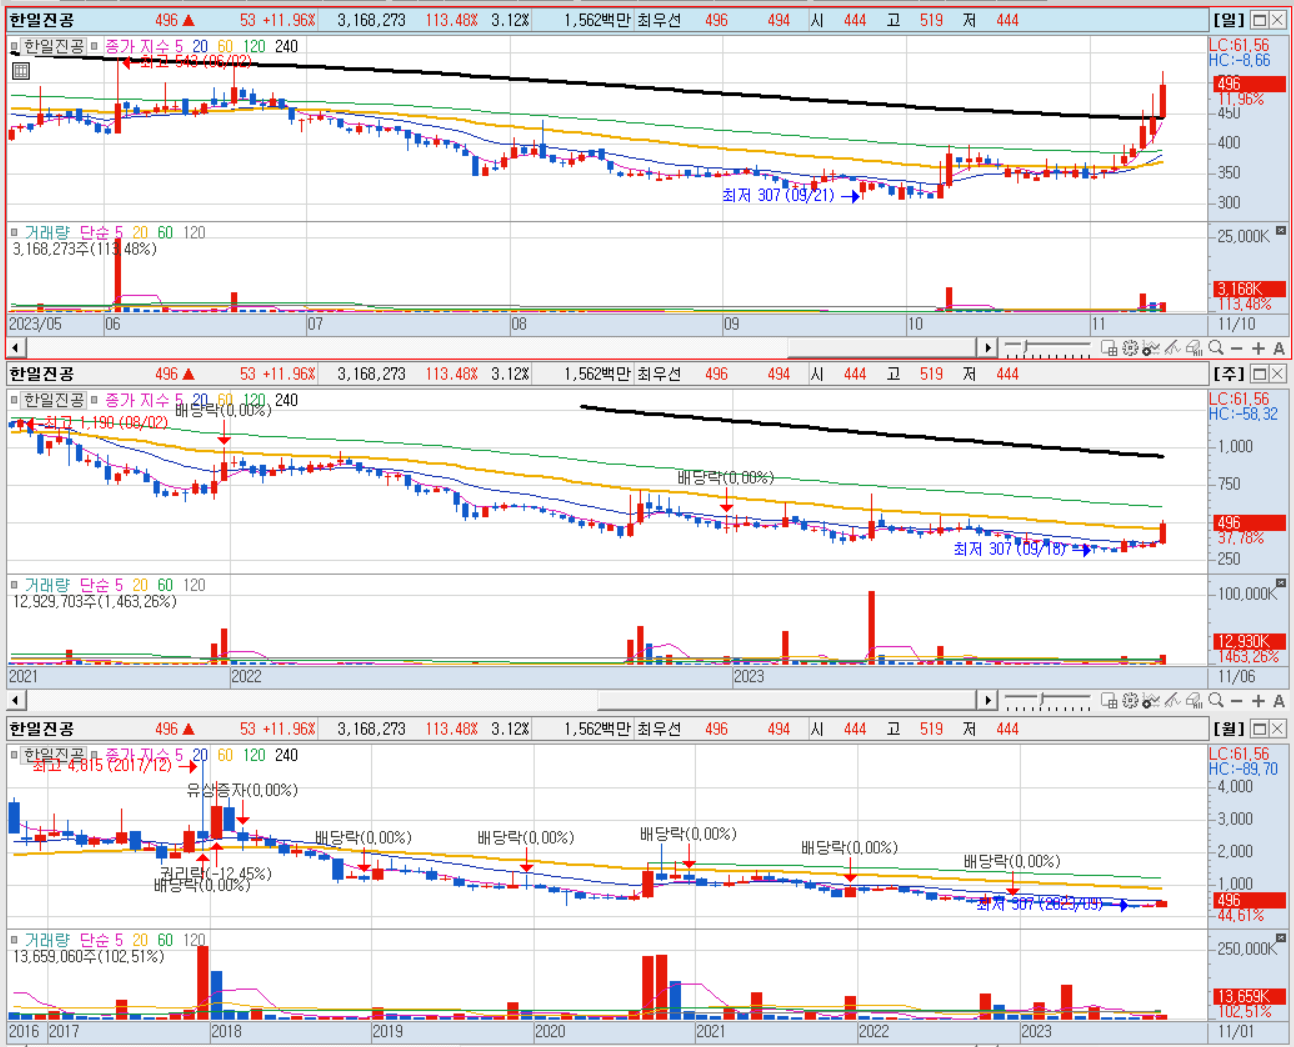Click the 'A' auto-fit icon in daily chart toolbar
This screenshot has width=1294, height=1047.
click(x=1279, y=348)
